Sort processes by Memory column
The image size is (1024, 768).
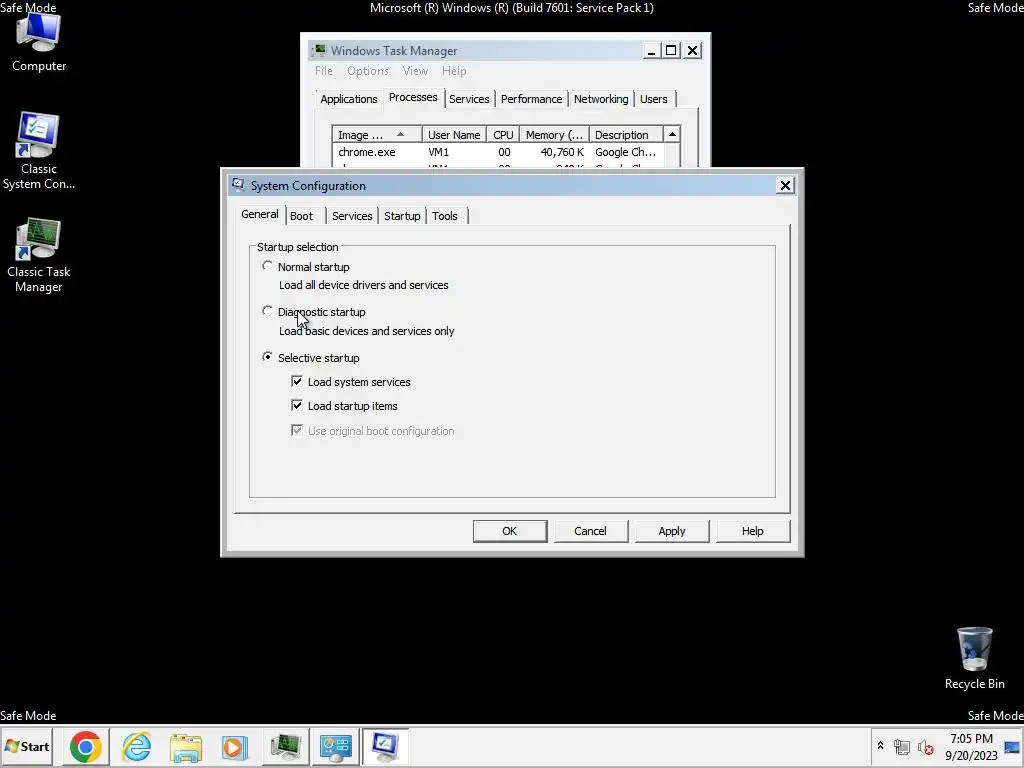tap(554, 135)
